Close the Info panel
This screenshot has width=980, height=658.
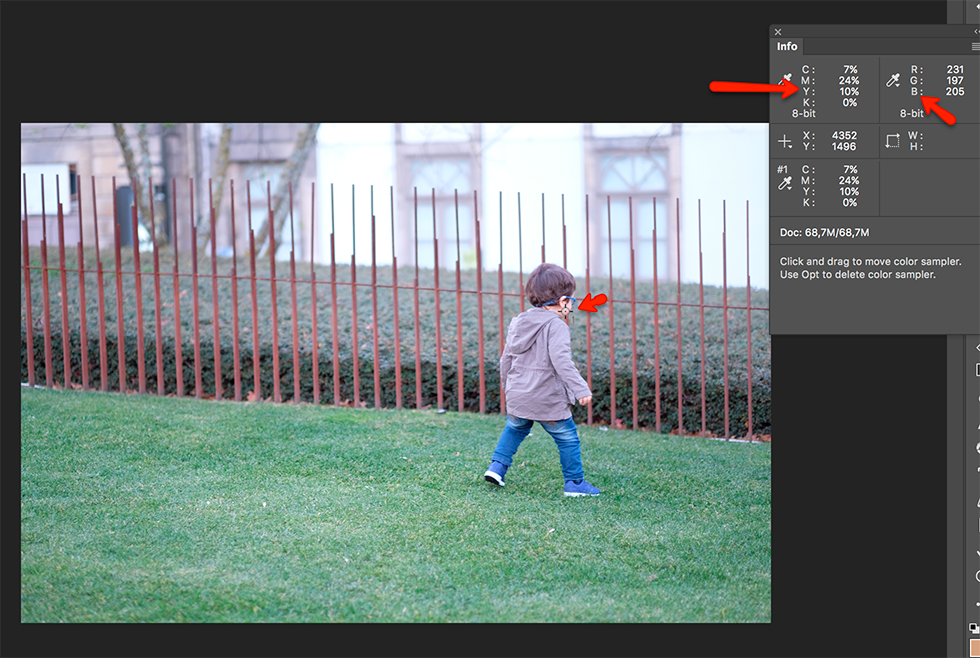779,32
